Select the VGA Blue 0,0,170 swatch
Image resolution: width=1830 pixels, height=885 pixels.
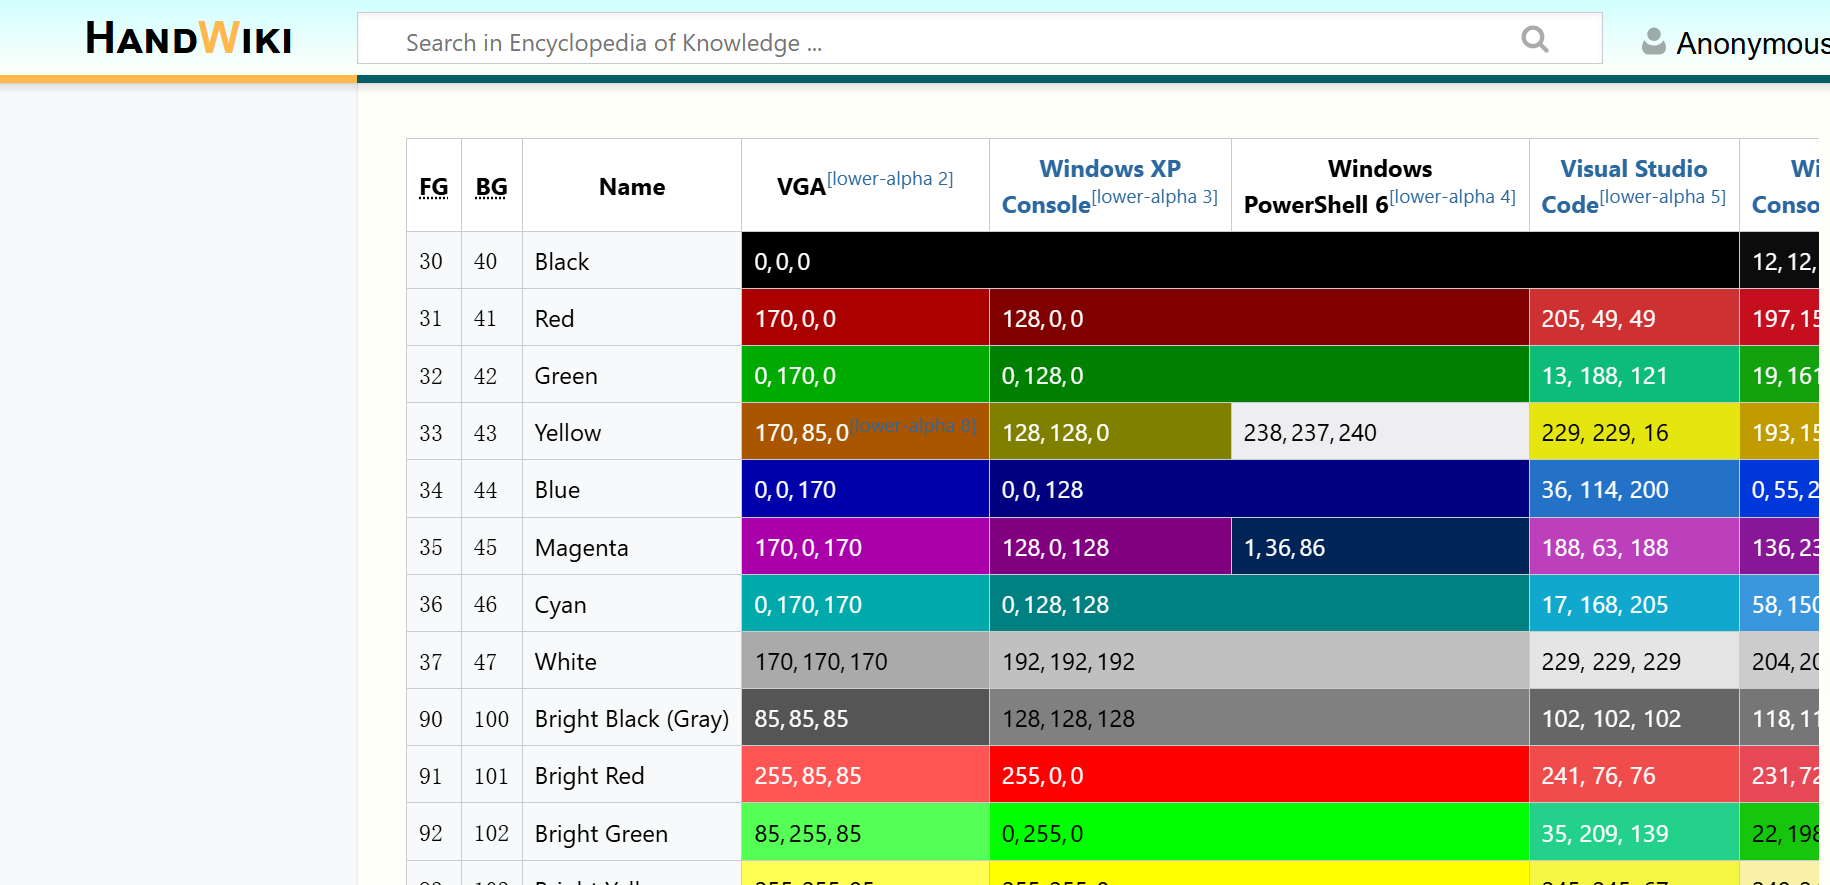point(865,489)
